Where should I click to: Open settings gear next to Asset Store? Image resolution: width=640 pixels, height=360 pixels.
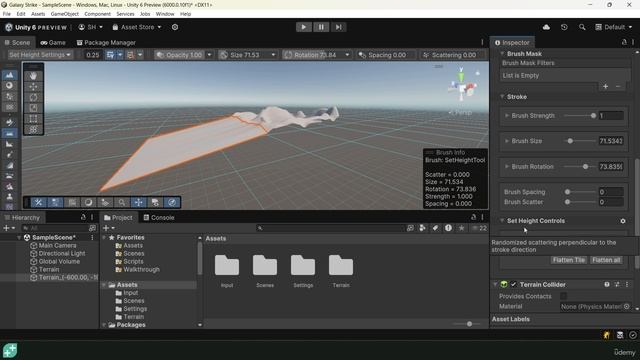tap(175, 27)
